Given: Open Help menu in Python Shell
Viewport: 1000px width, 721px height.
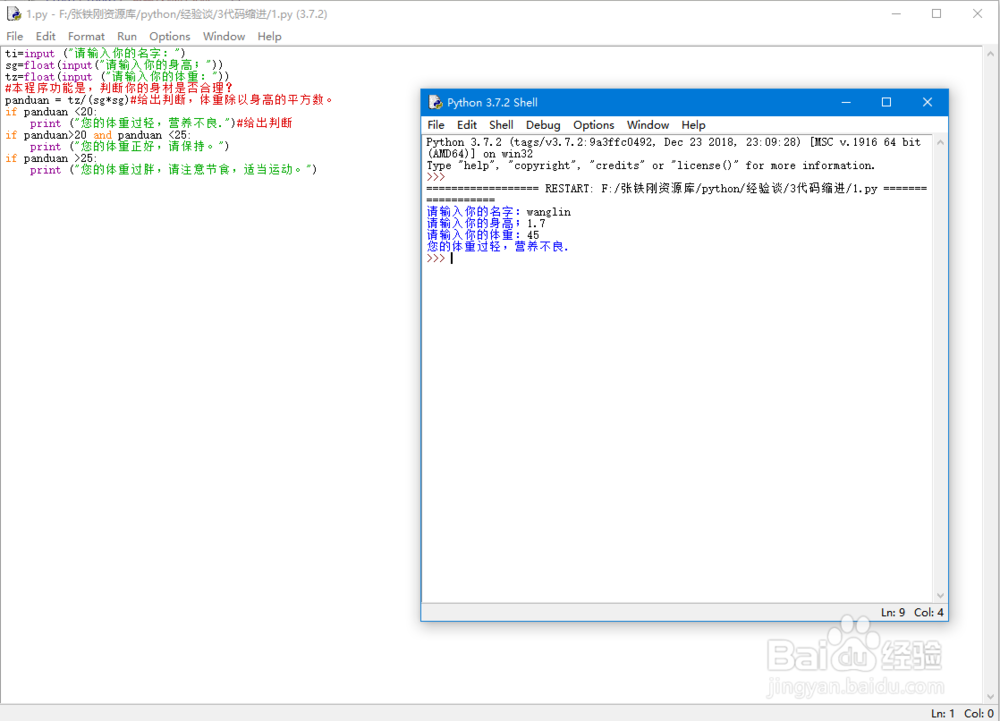Looking at the screenshot, I should click(x=693, y=125).
